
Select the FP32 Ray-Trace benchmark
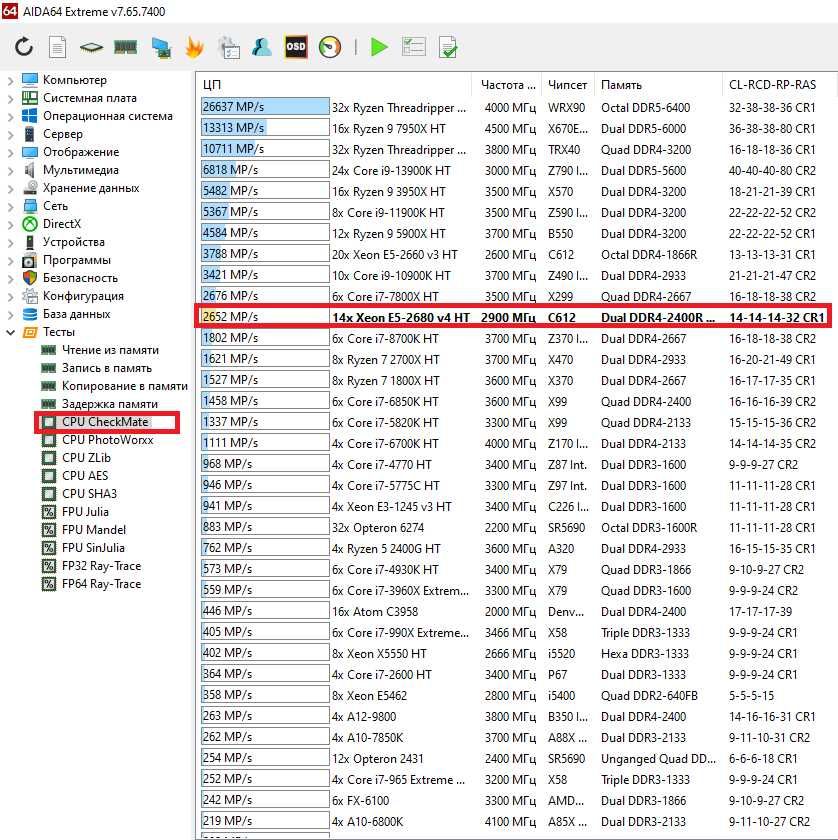coord(102,566)
